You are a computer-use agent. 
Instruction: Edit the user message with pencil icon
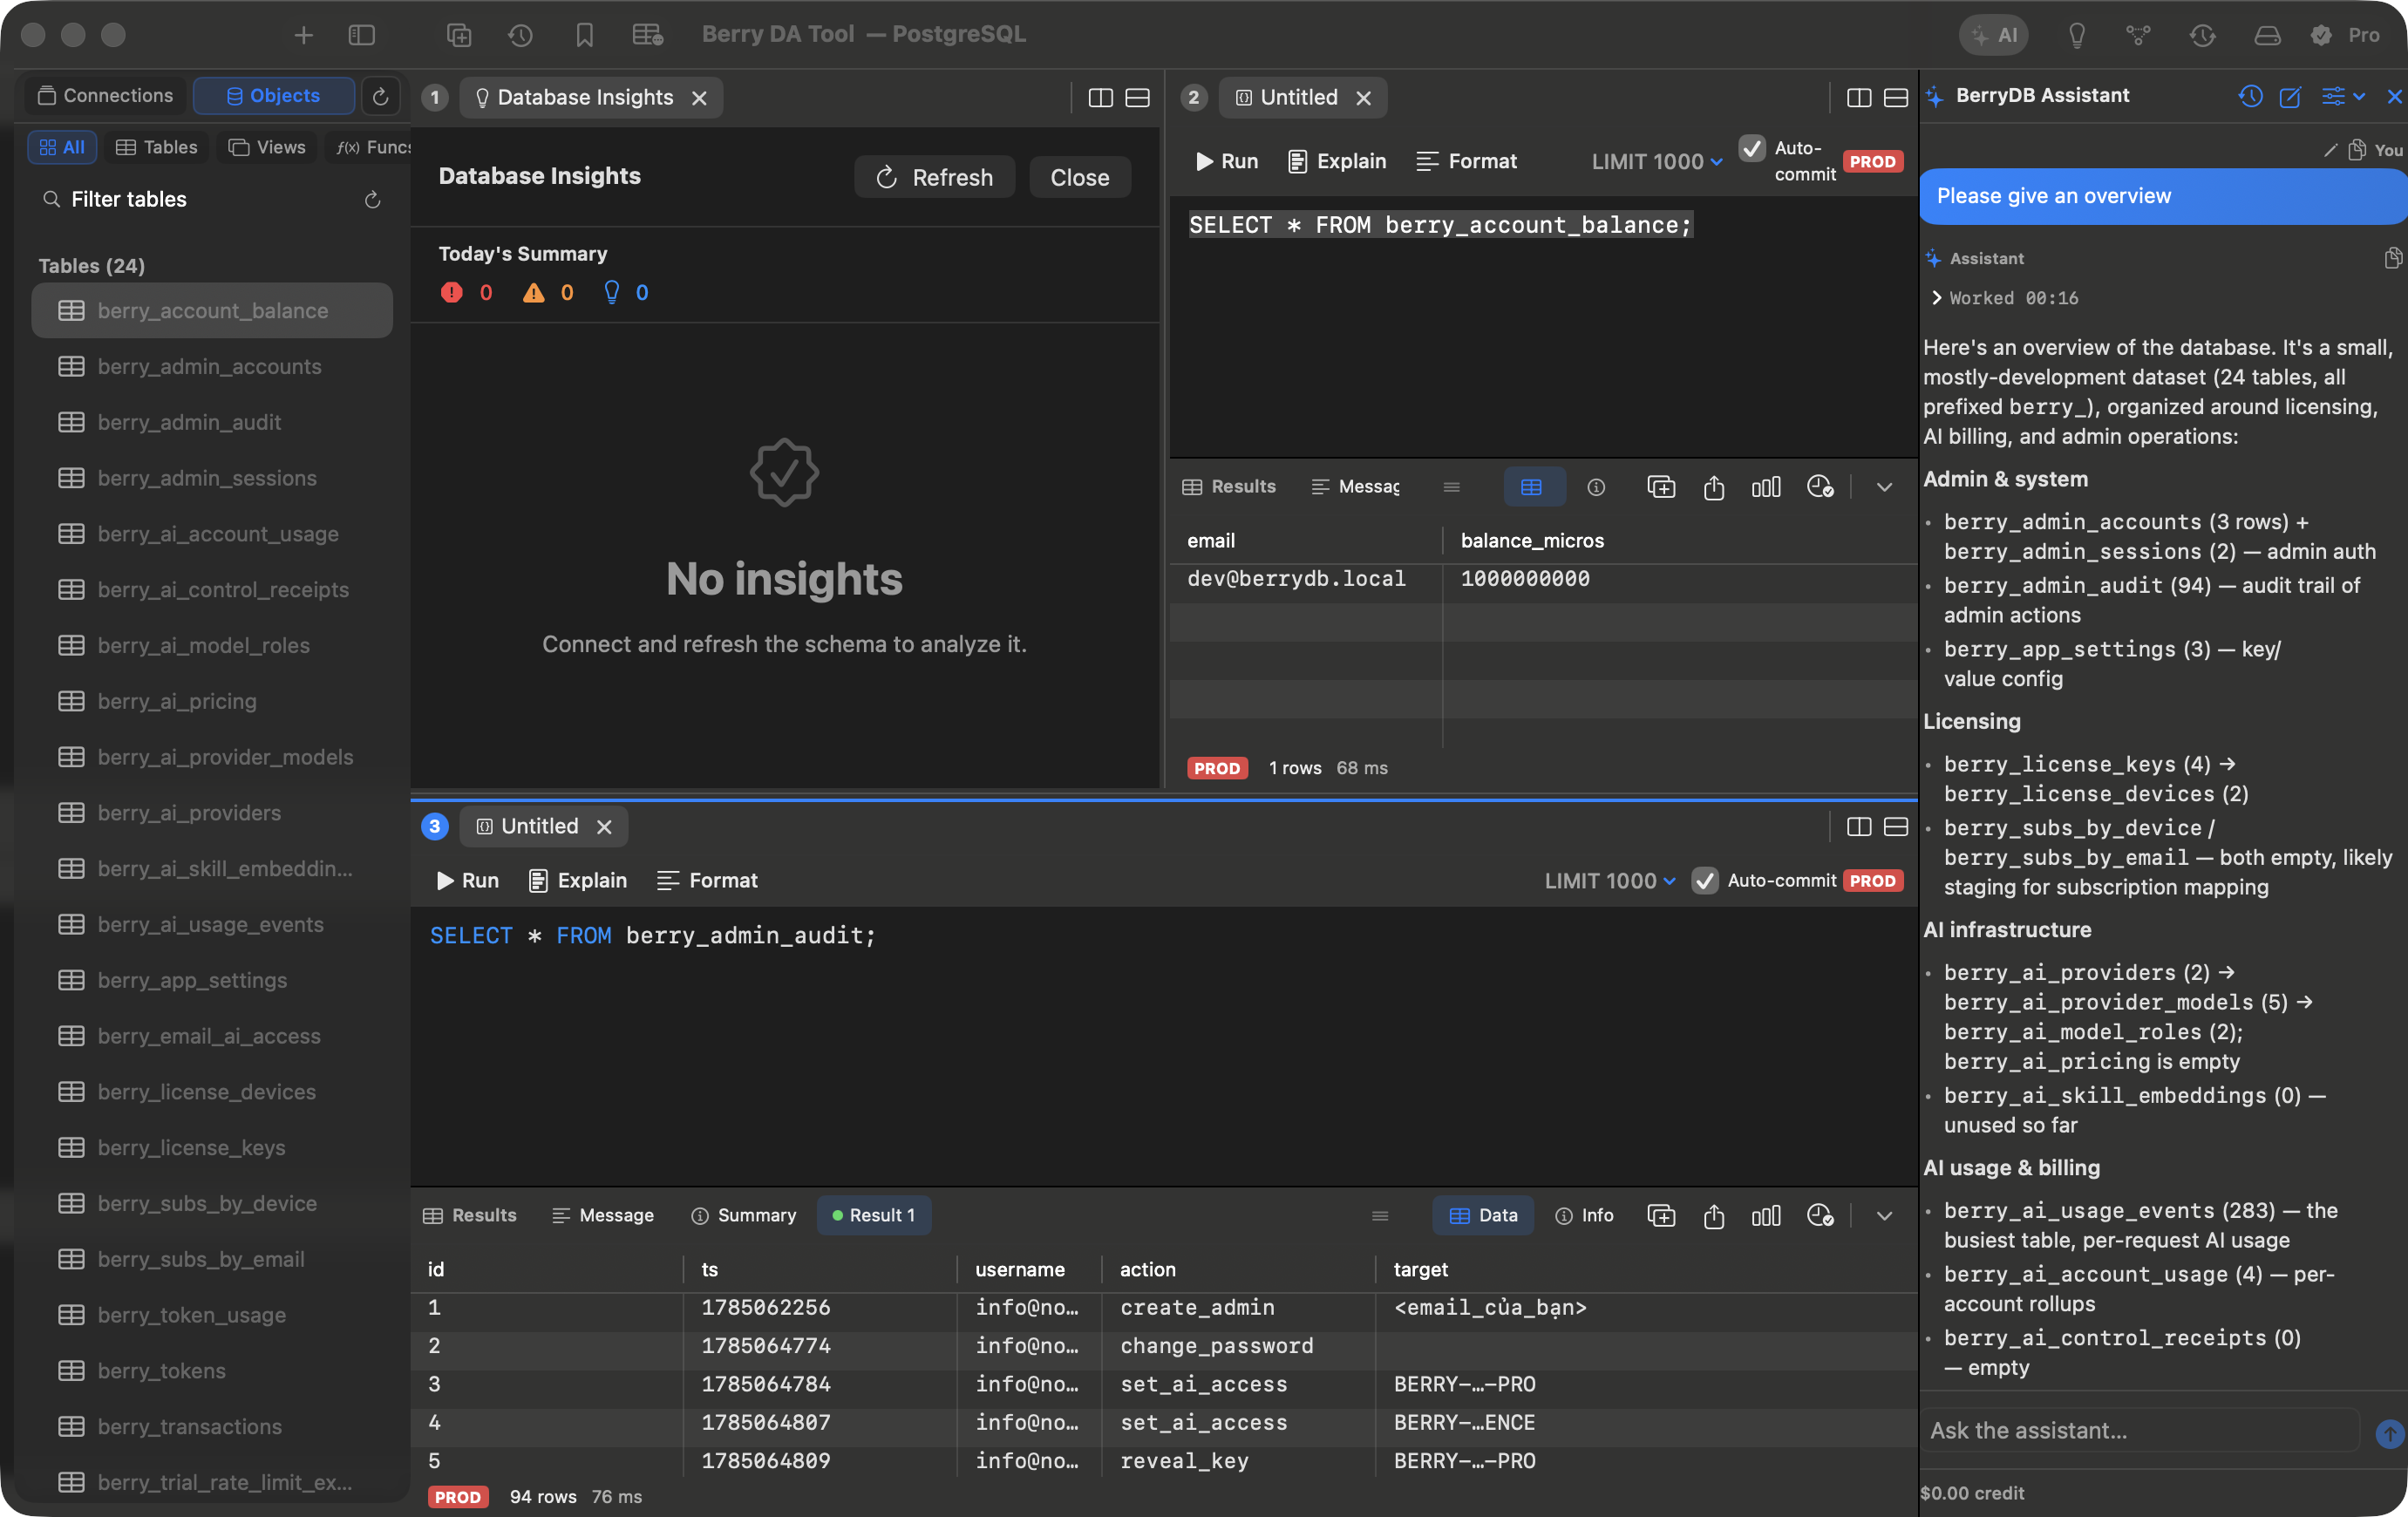(x=2331, y=150)
